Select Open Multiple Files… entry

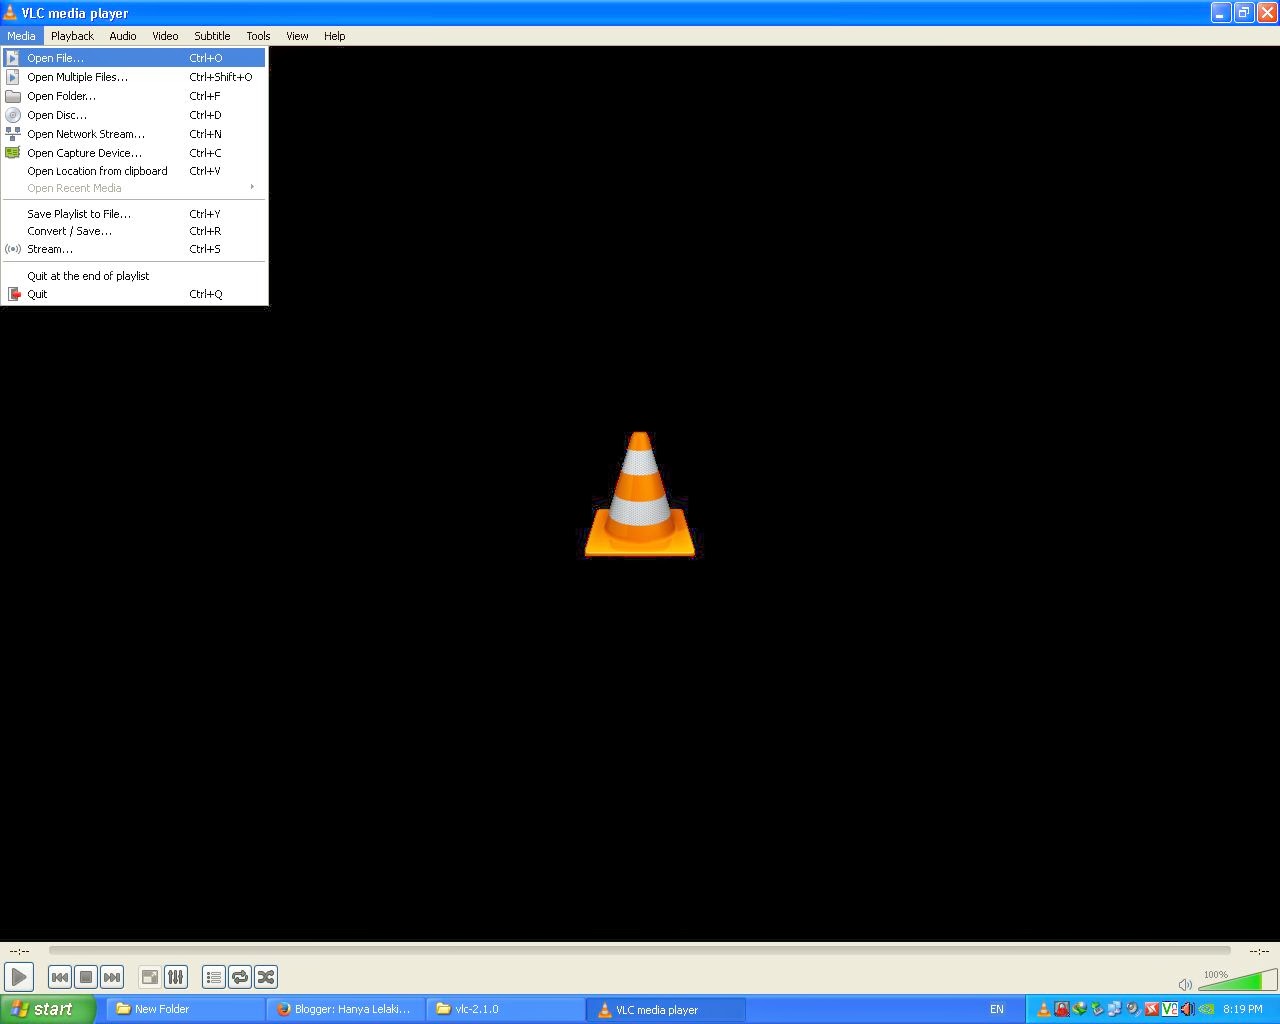click(x=134, y=77)
